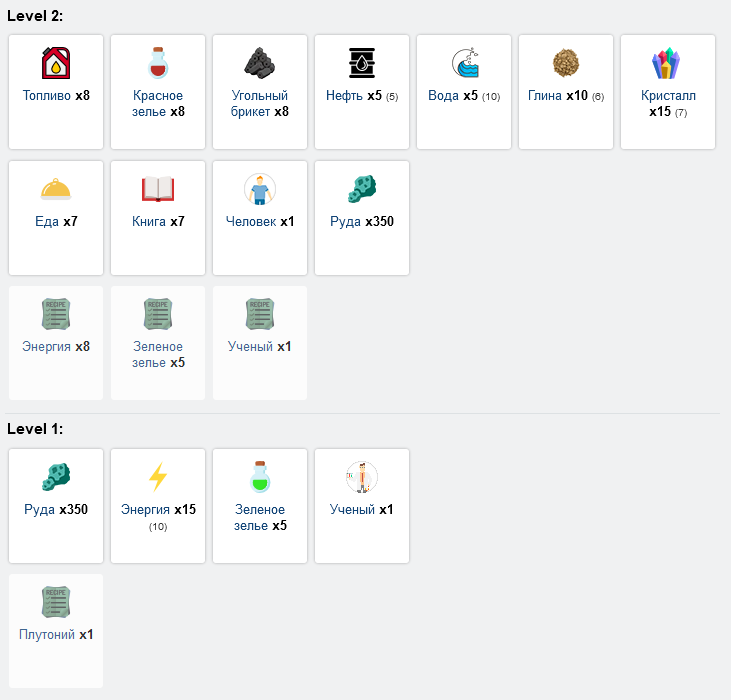Open the Топливо x8 link
Viewport: 731px width, 700px height.
(56, 96)
